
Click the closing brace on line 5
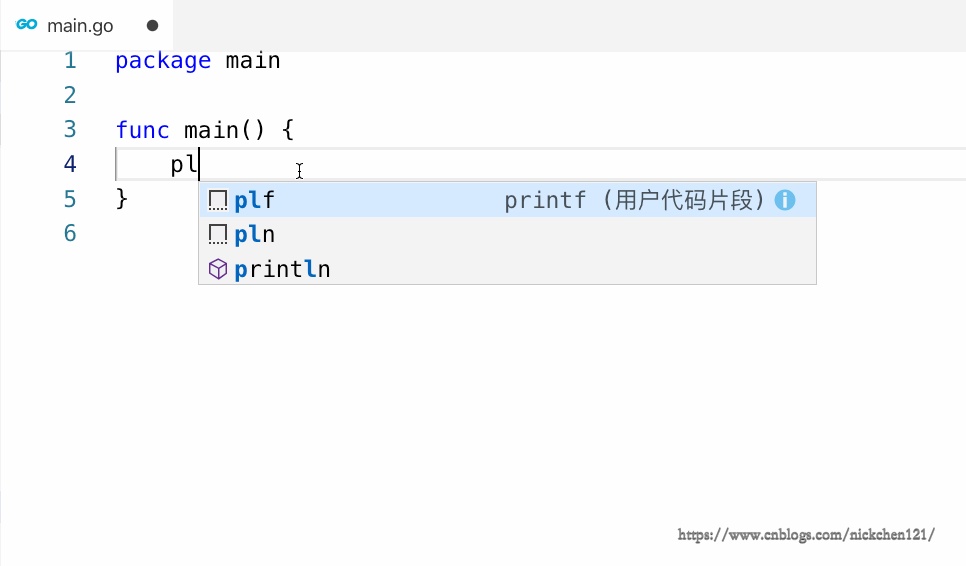(122, 199)
